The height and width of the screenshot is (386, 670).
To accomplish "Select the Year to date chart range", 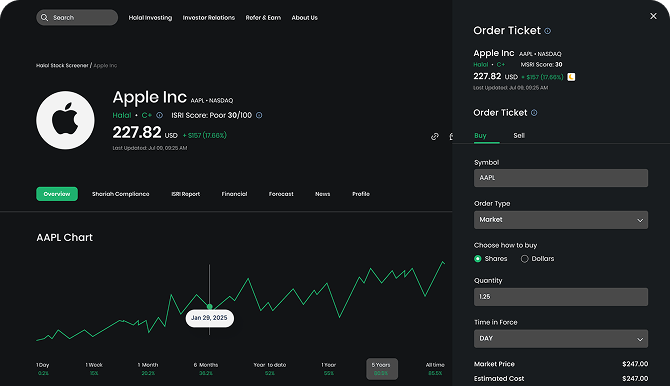I will (270, 368).
